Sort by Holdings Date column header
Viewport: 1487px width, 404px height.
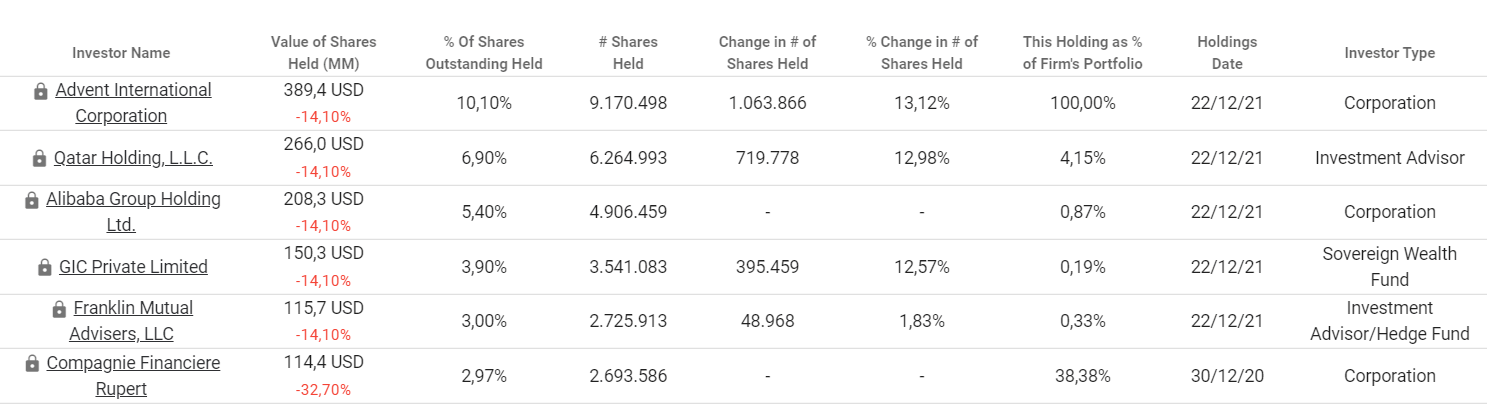click(1226, 53)
